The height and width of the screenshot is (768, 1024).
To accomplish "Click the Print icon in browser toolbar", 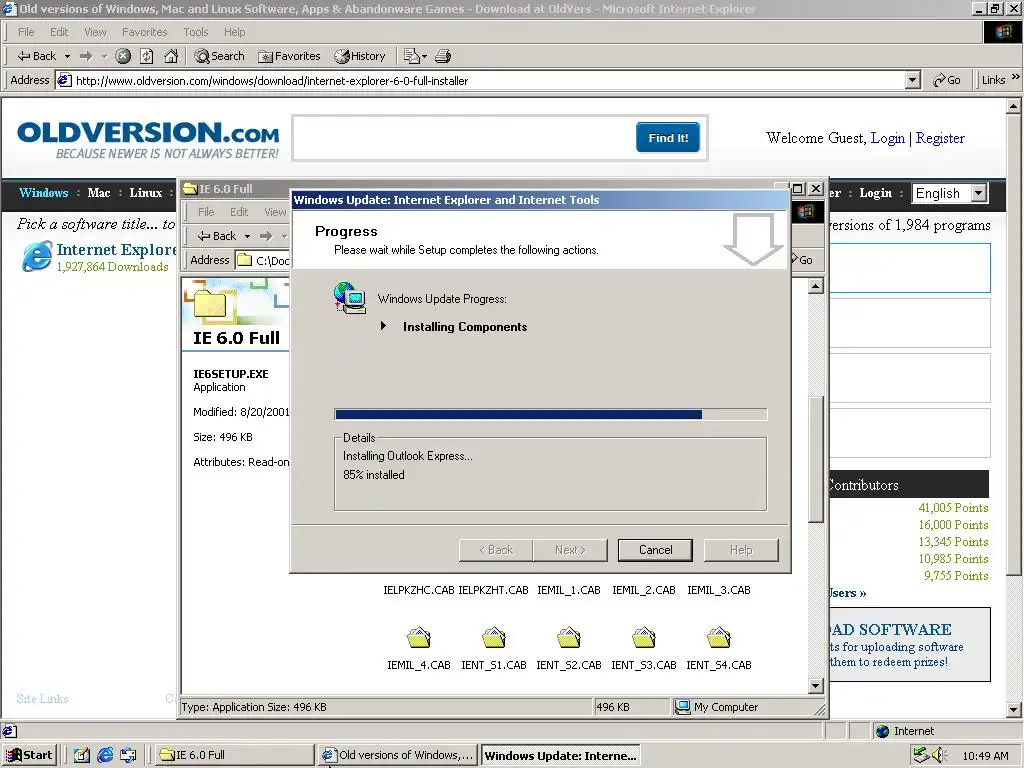I will [443, 56].
